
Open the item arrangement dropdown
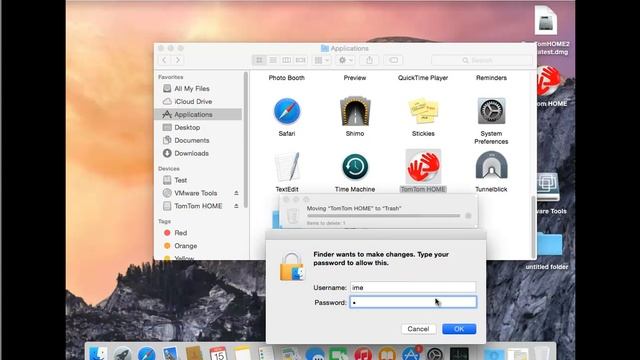coord(321,60)
